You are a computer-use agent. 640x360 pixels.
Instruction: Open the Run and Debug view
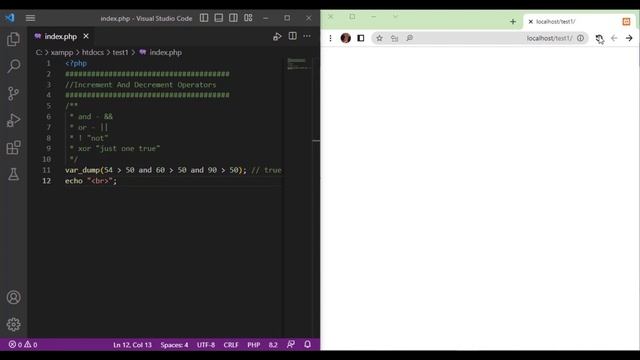pos(13,120)
